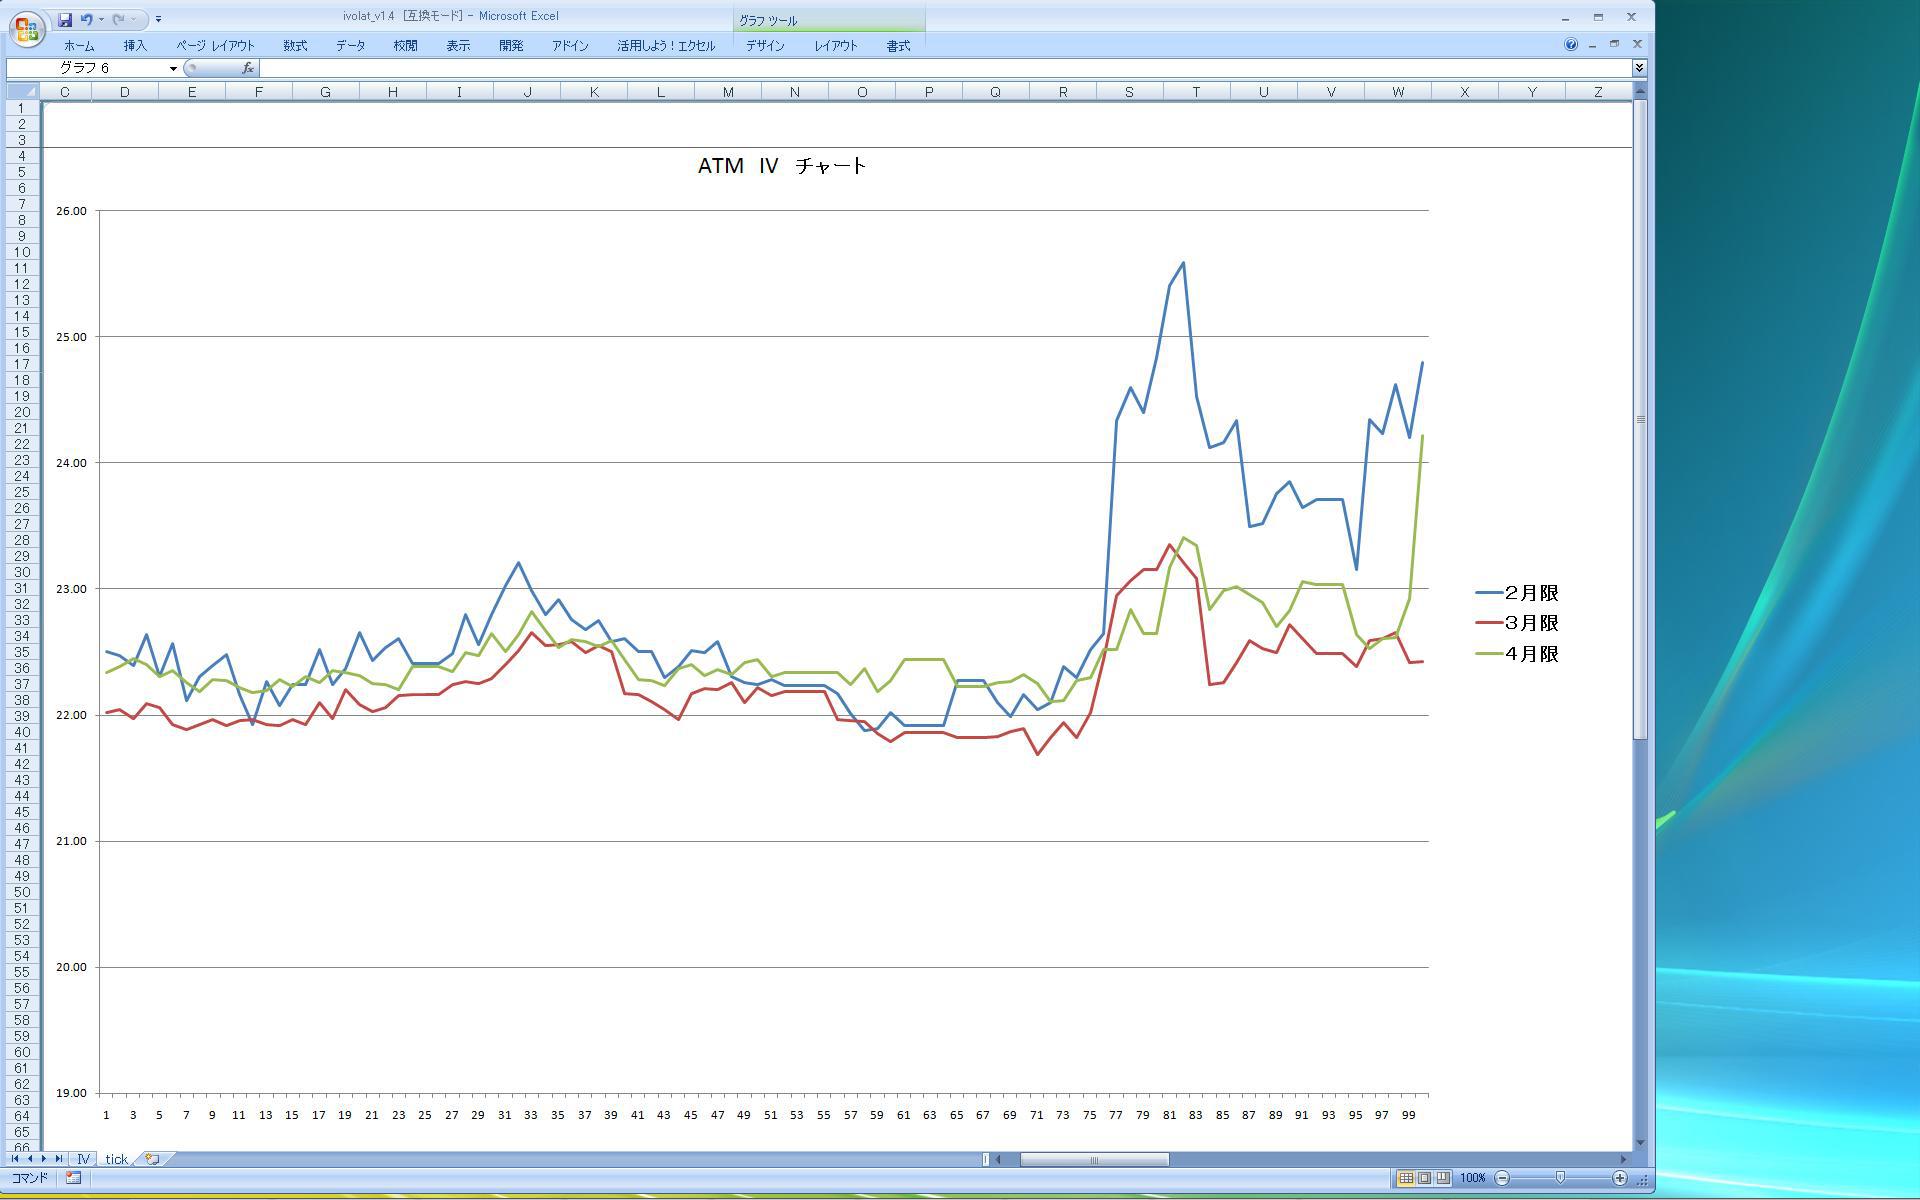The image size is (1920, 1200).
Task: Switch to Page Layout view mode
Action: (1424, 1178)
